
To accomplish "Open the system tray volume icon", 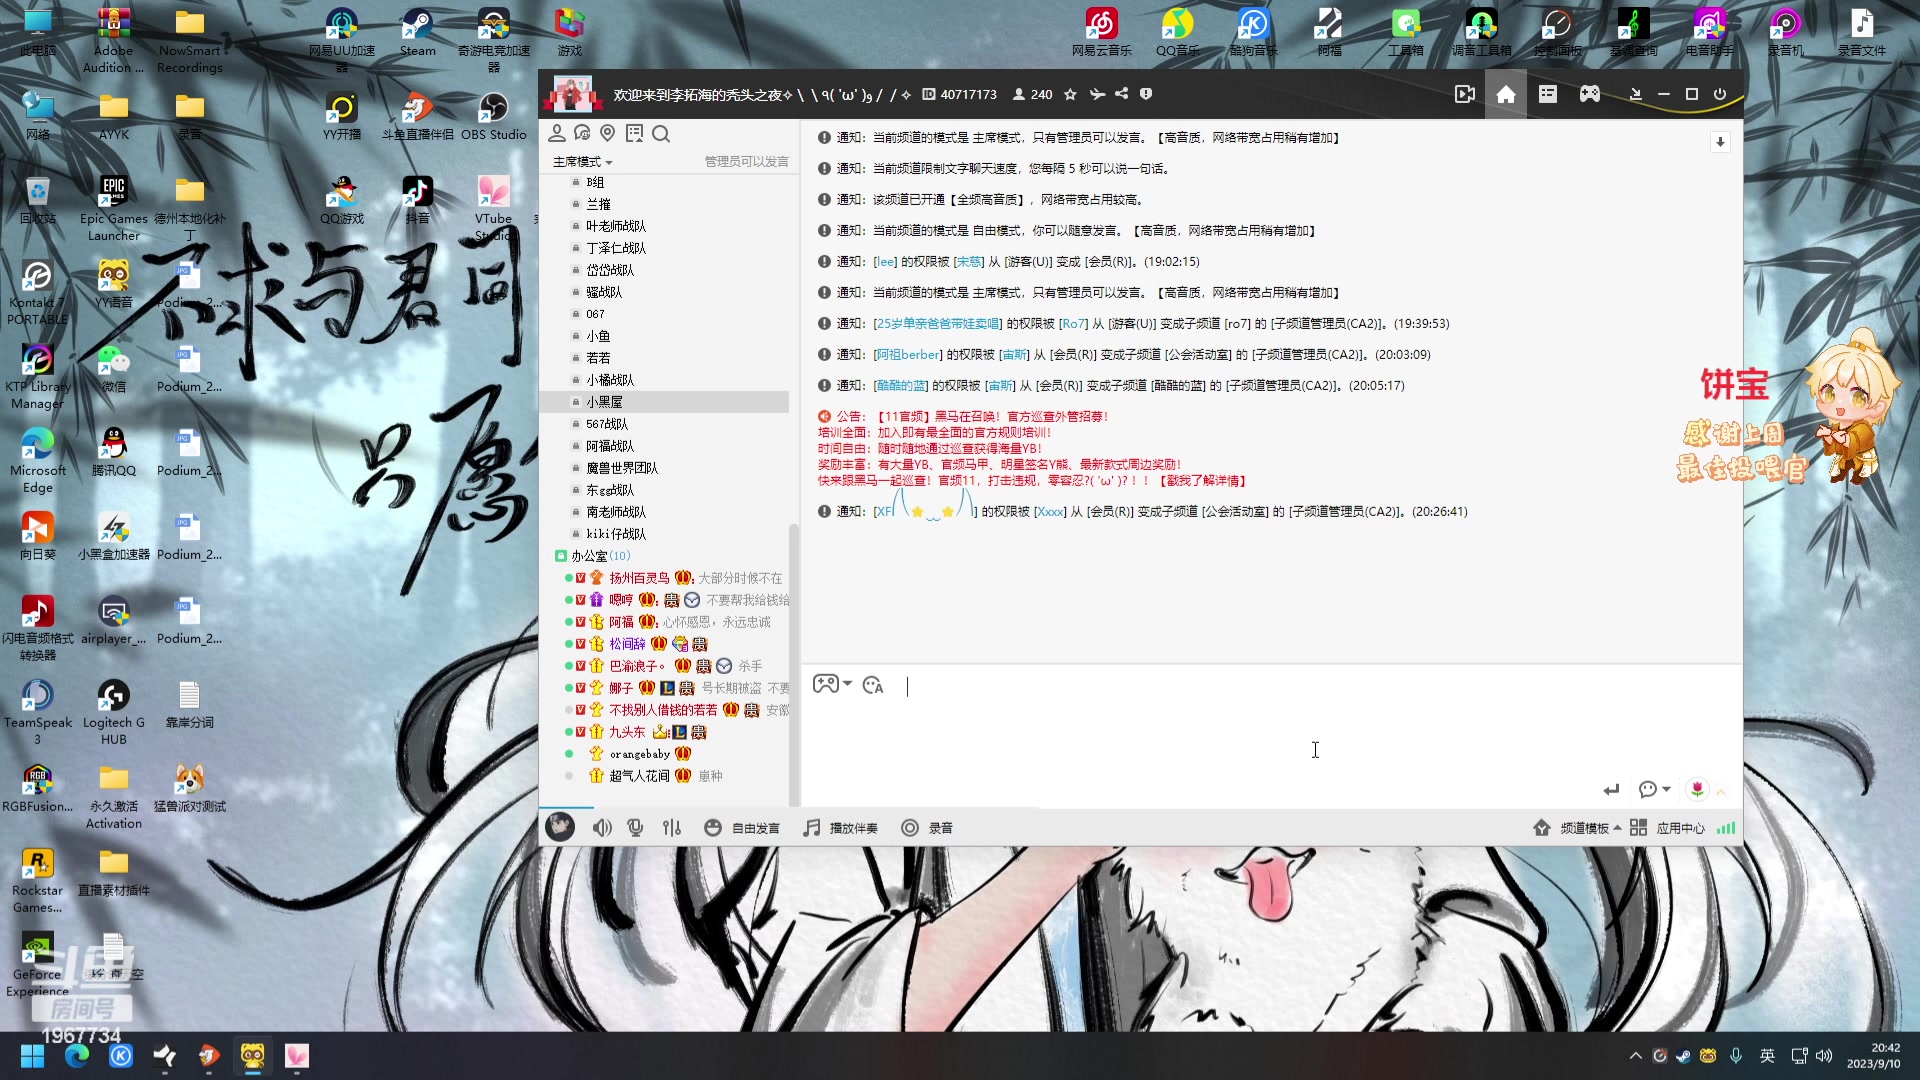I will point(1824,1056).
